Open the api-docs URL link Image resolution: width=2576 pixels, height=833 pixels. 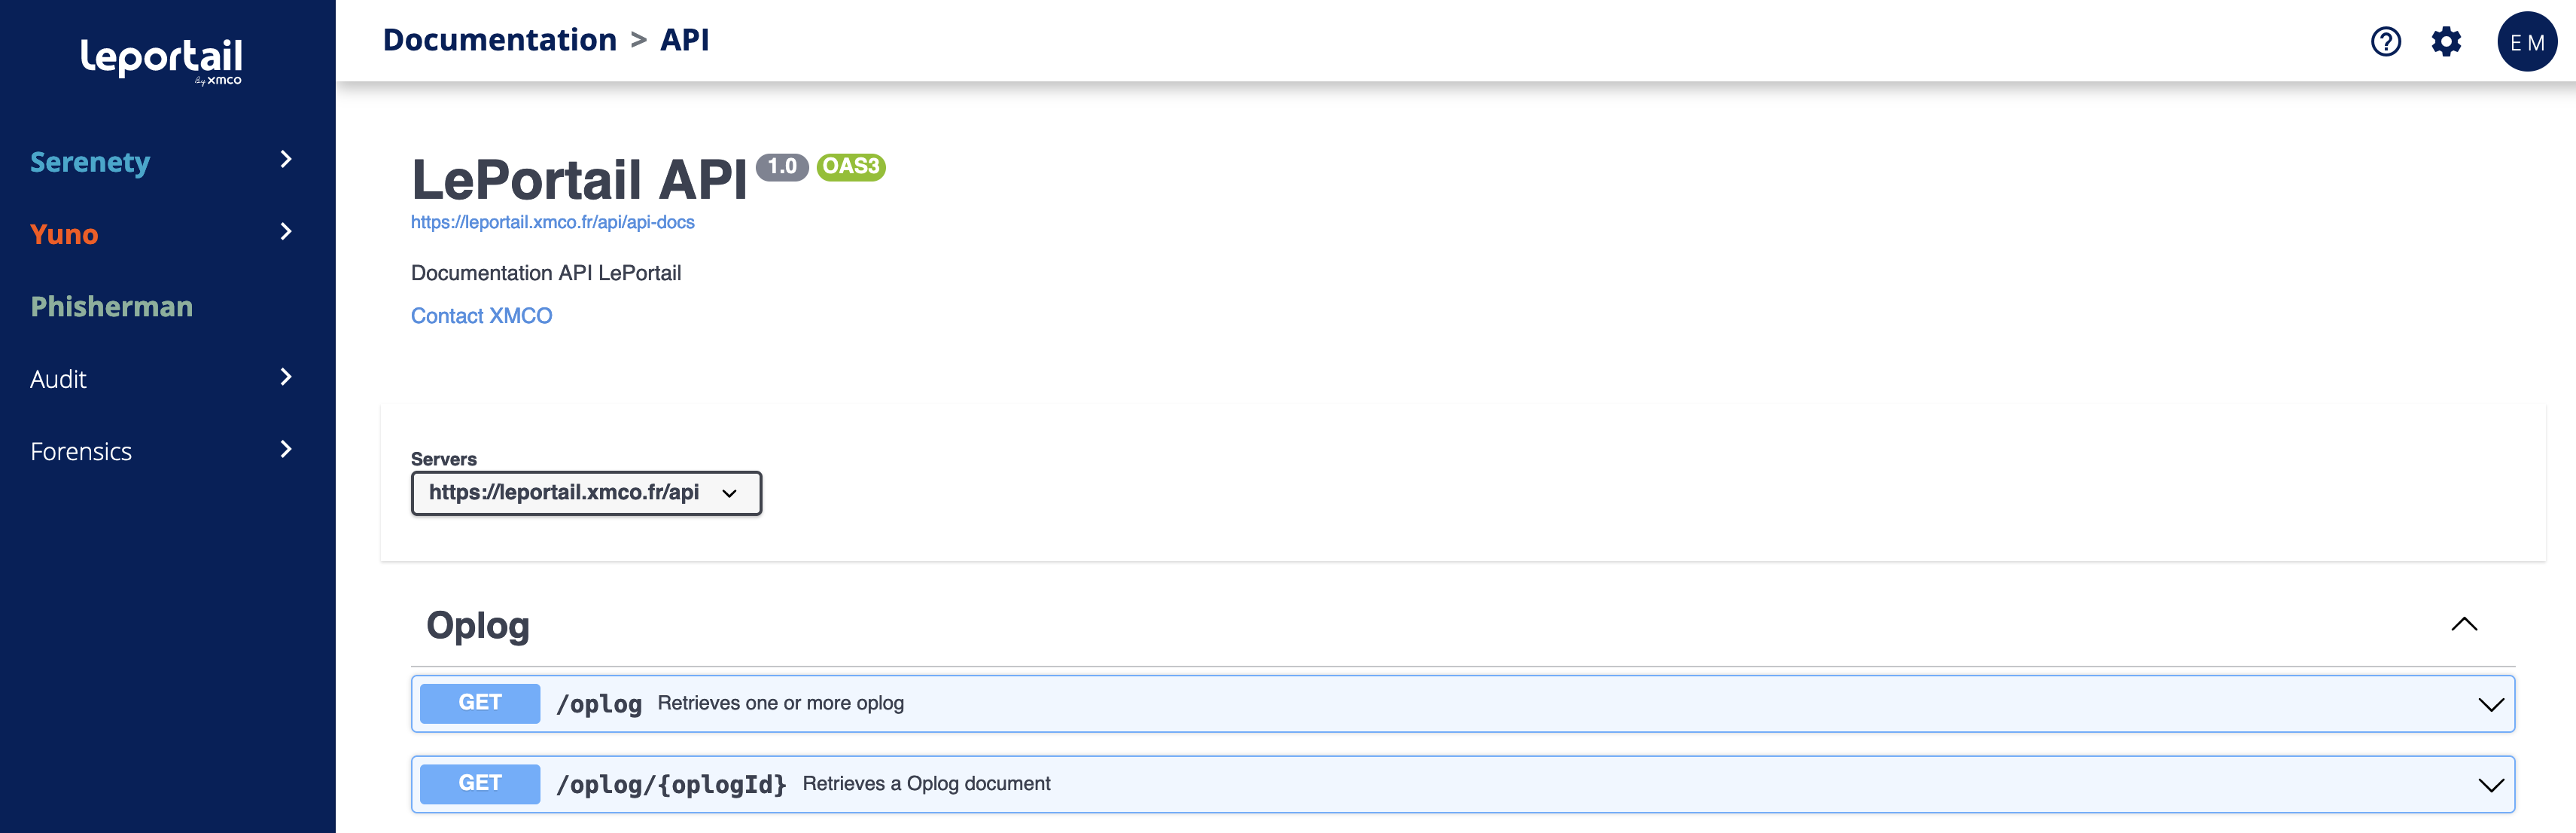552,222
